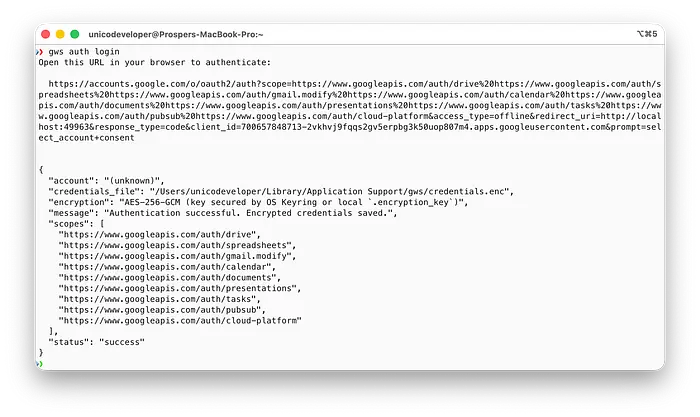
Task: Click the auth/documents scope URL
Action: [x=167, y=277]
